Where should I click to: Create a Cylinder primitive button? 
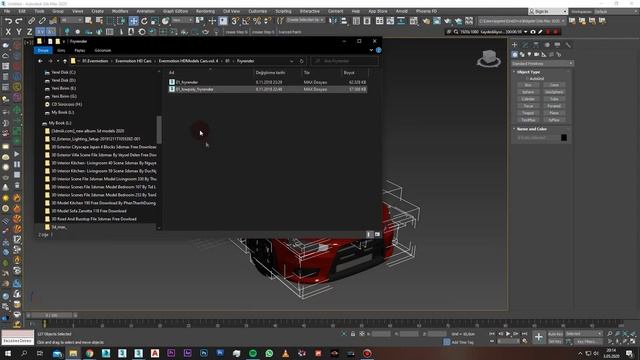point(528,99)
